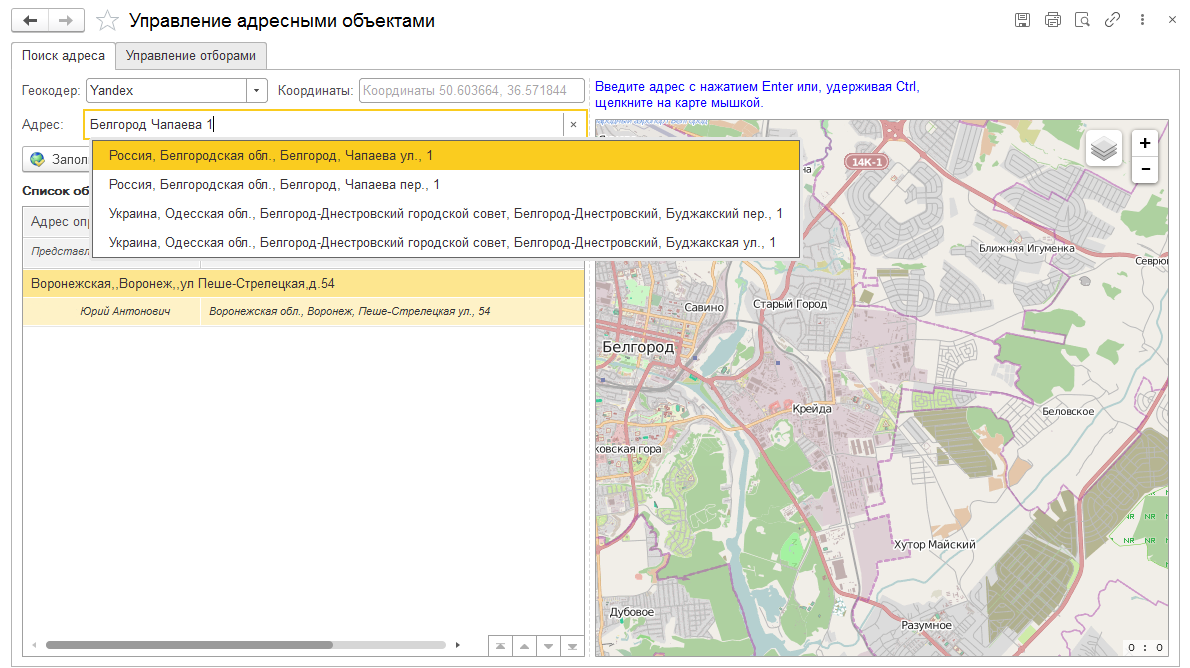Zoom out on the map

click(1145, 170)
